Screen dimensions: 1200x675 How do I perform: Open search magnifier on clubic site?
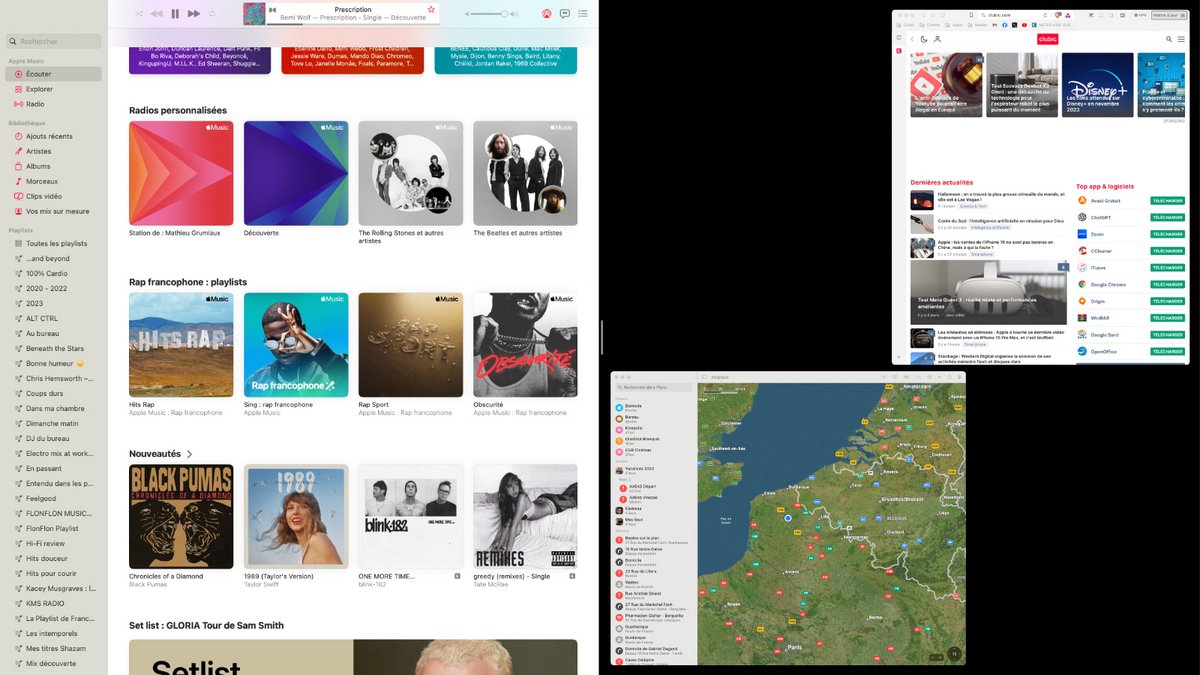click(1169, 39)
